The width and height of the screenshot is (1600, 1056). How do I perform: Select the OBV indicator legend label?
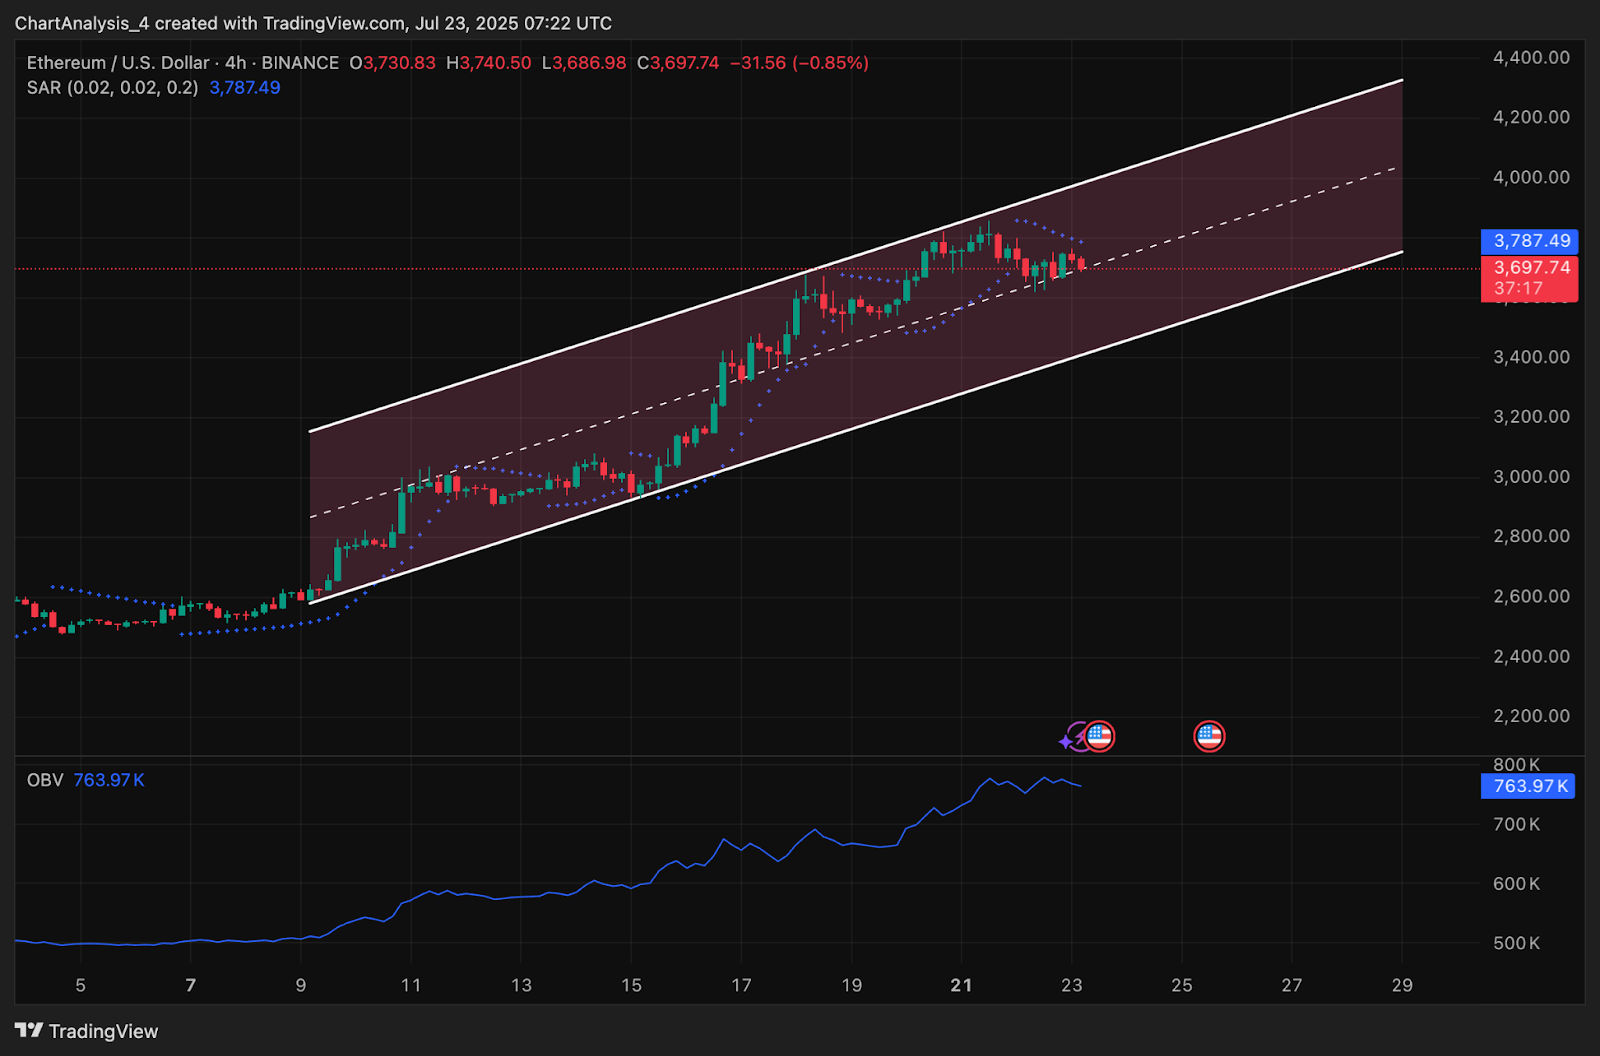point(45,780)
